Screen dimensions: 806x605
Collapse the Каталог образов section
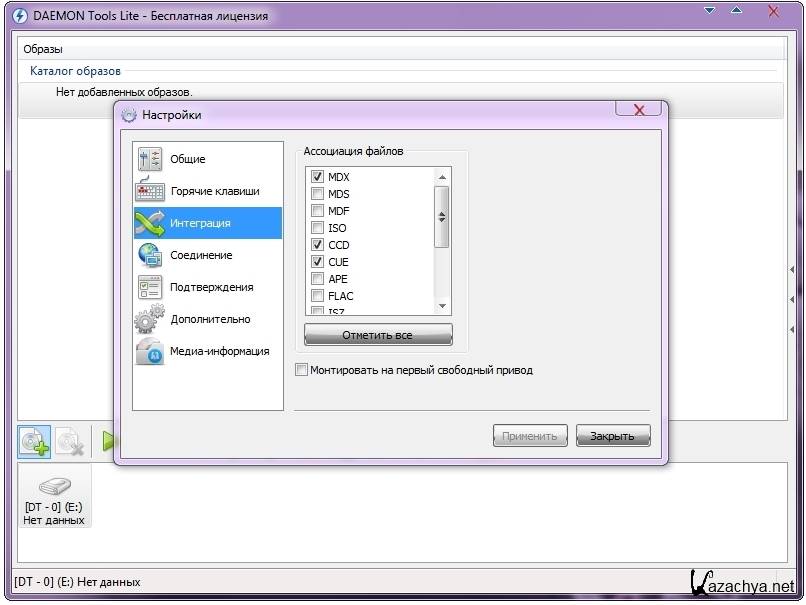[75, 71]
